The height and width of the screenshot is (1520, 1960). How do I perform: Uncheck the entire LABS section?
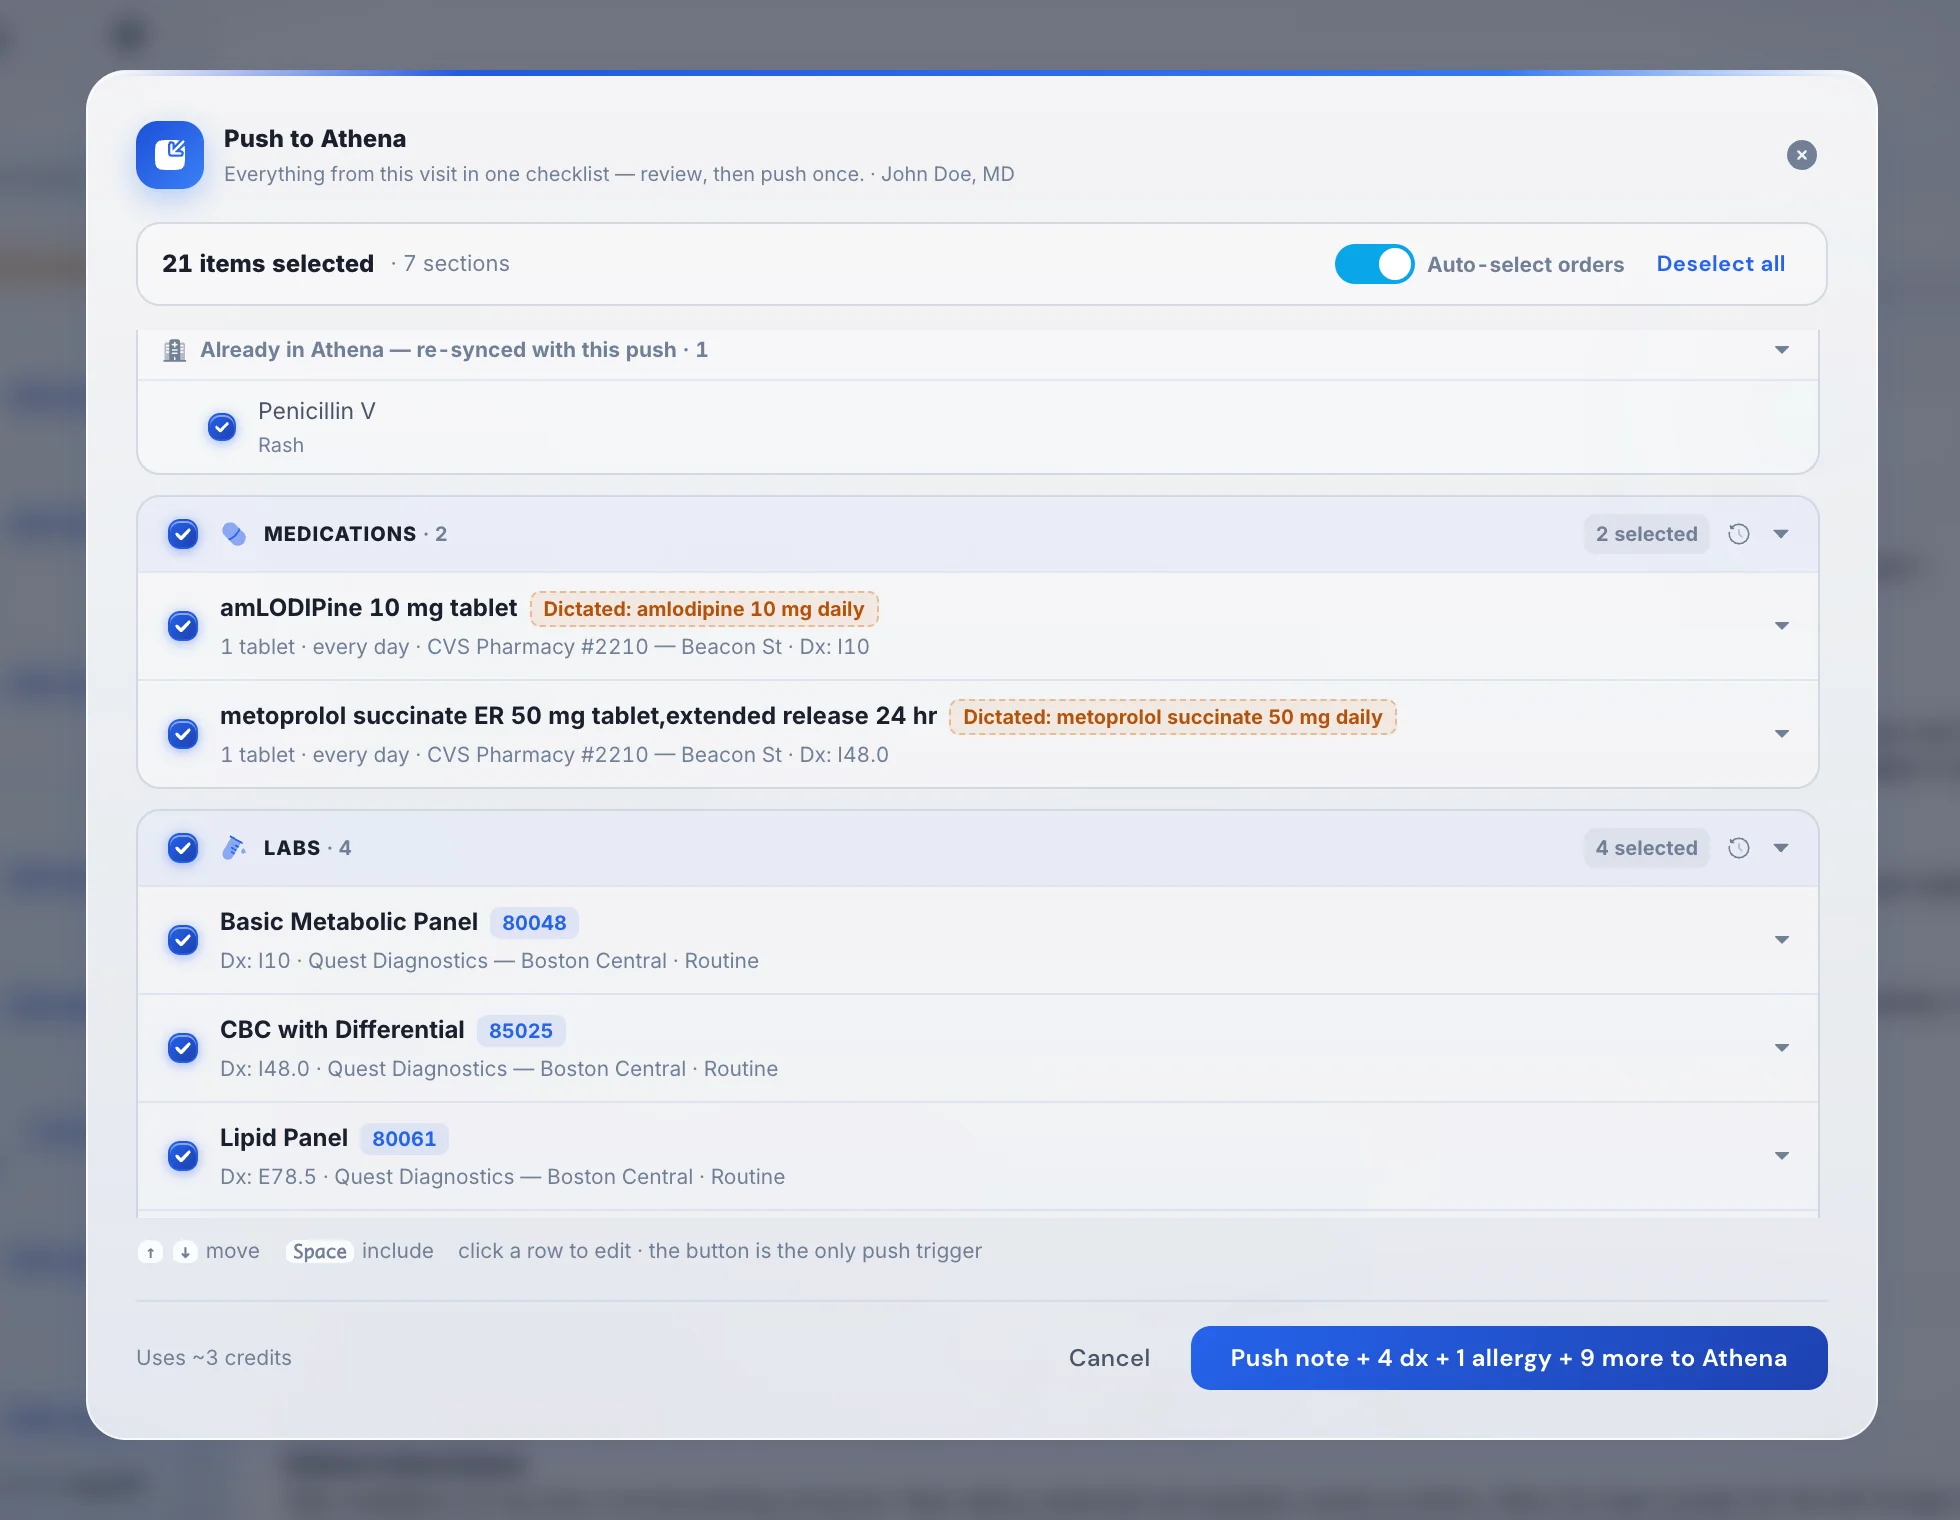tap(183, 848)
